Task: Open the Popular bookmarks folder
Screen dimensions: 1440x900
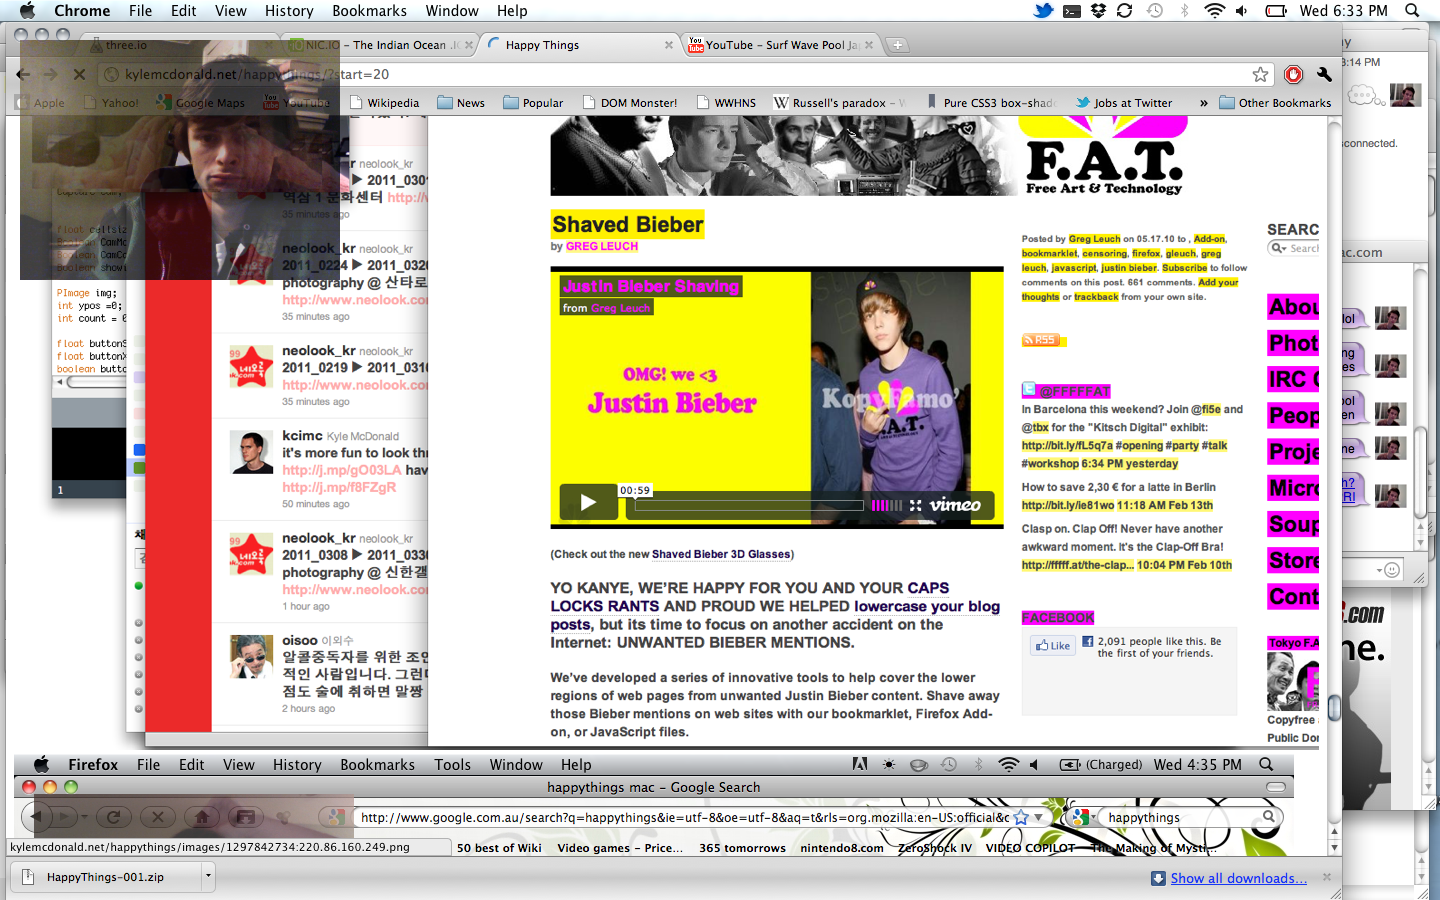Action: click(x=533, y=103)
